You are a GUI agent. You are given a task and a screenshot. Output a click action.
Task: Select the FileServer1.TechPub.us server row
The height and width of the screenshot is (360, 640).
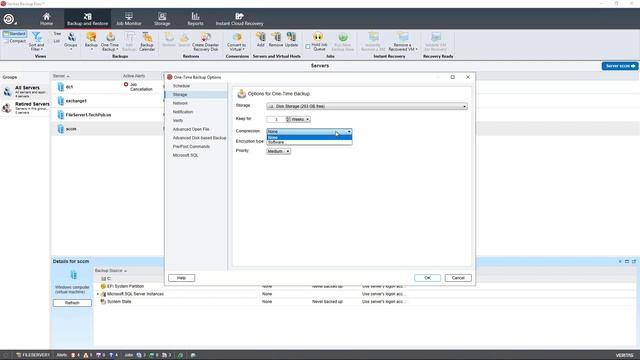(x=108, y=115)
